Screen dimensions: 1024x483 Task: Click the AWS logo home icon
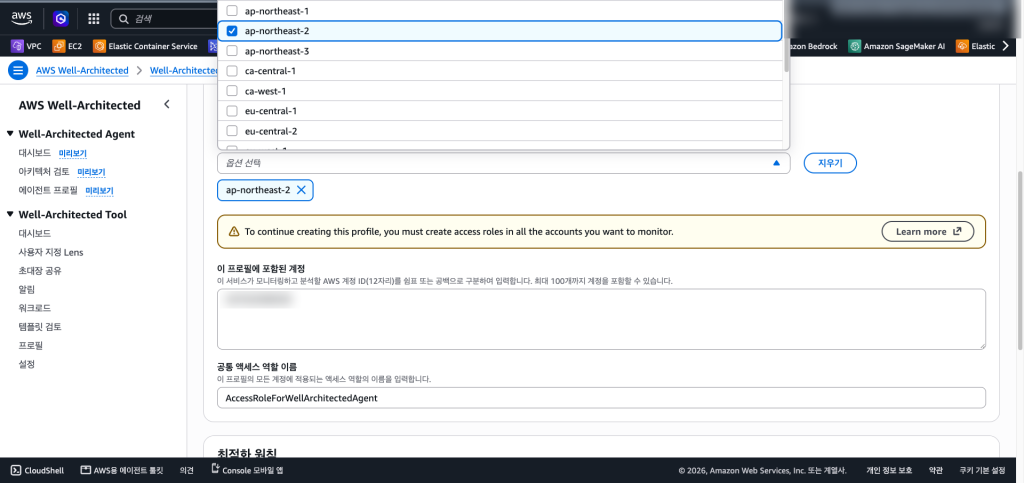pos(21,18)
